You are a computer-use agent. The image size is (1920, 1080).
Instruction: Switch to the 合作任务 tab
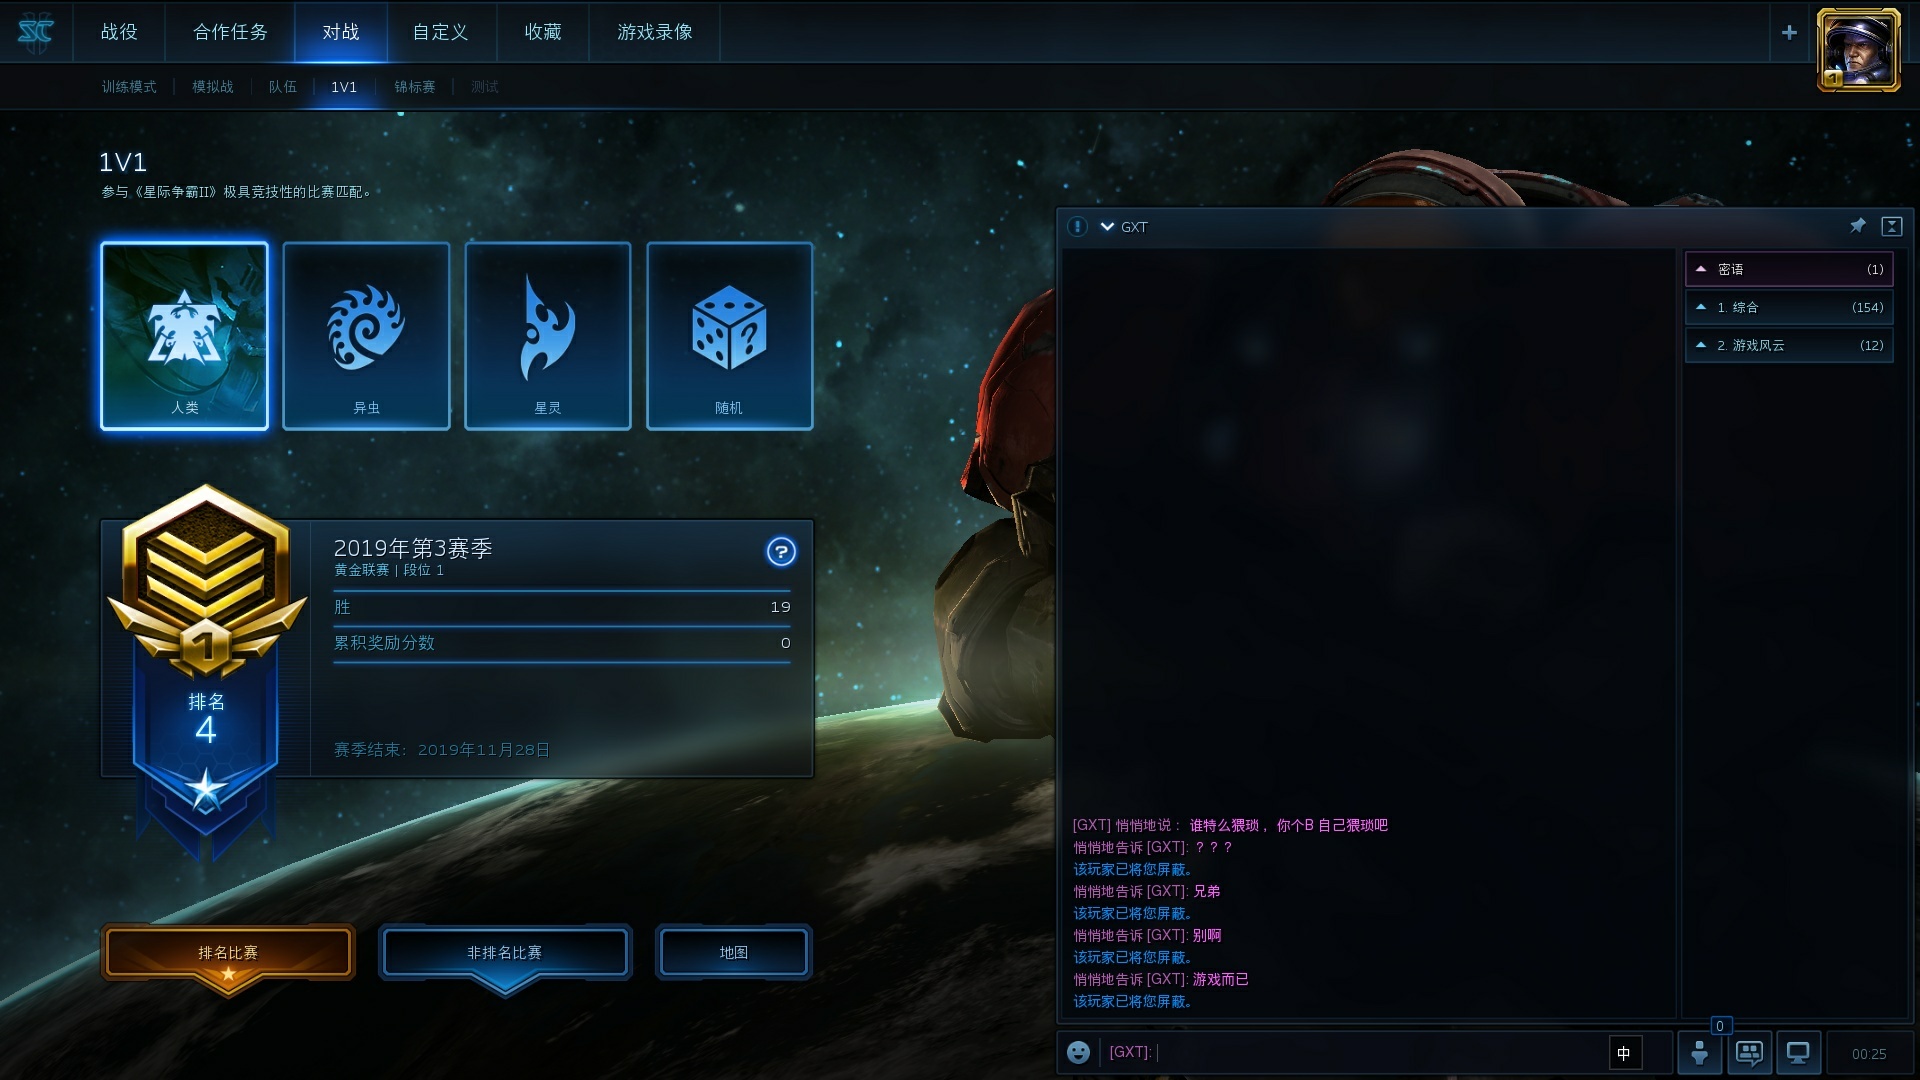coord(230,32)
